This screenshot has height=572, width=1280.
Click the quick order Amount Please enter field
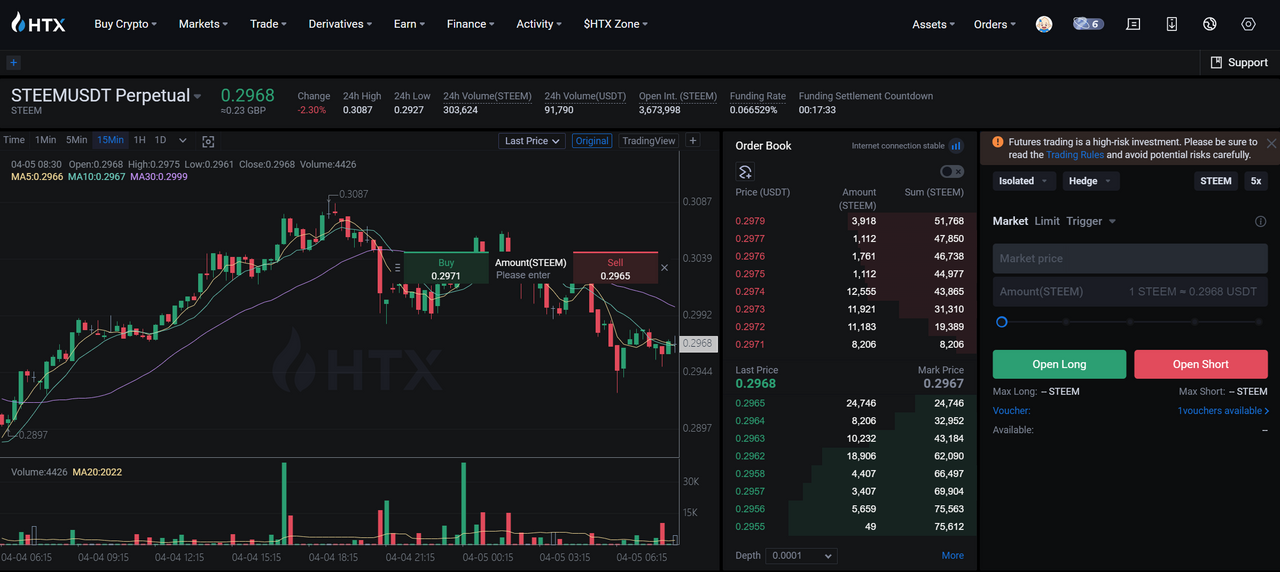(531, 269)
